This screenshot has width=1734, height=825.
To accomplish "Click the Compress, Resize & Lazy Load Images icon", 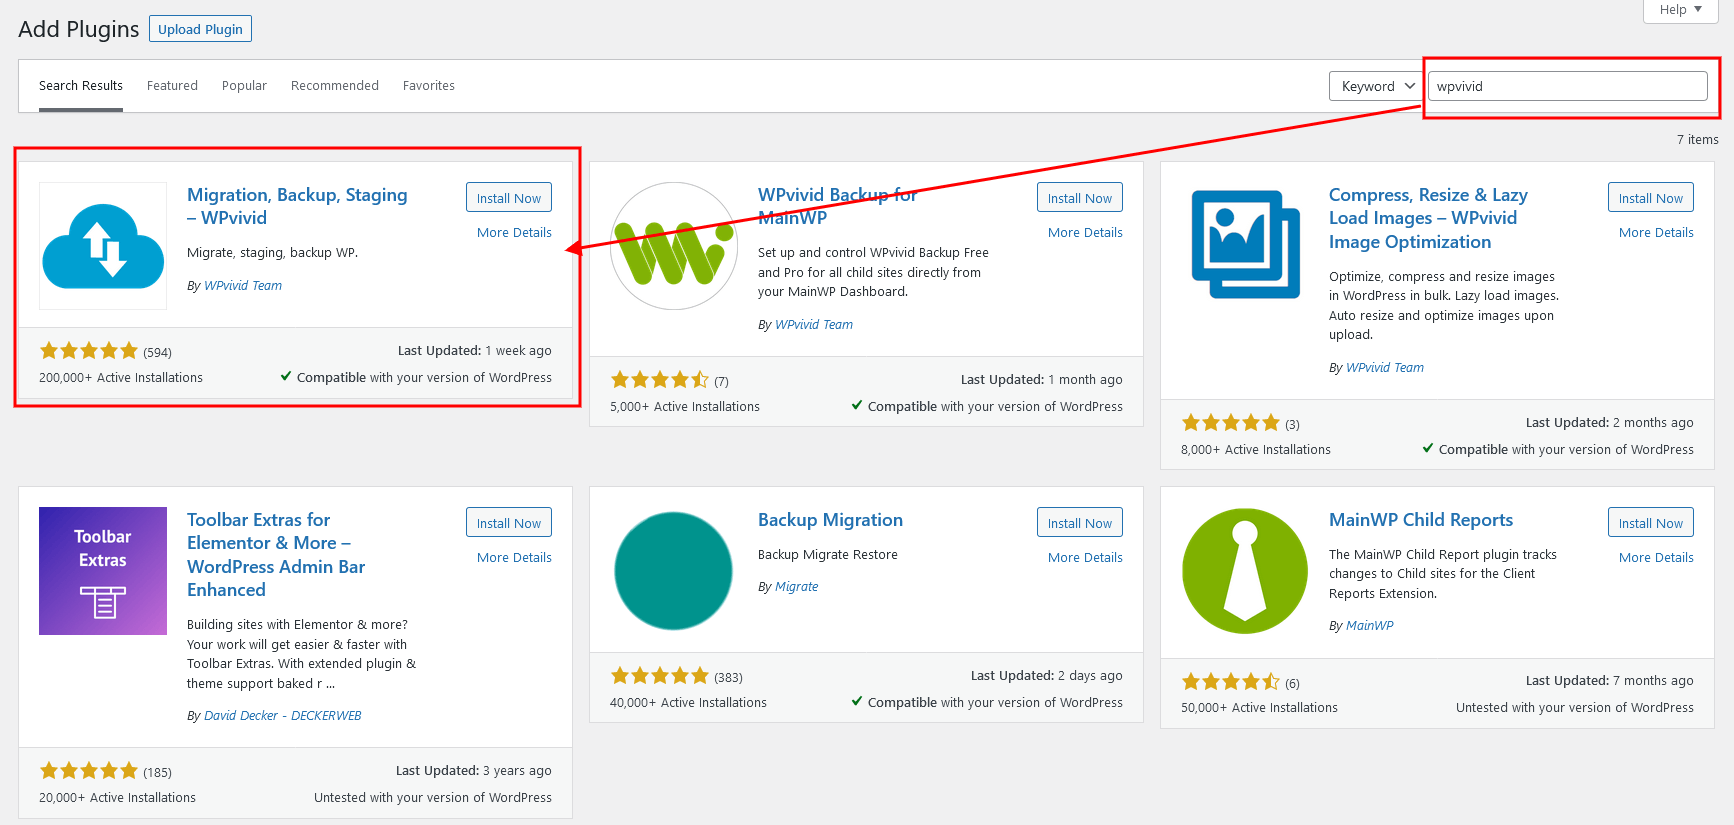I will point(1245,246).
